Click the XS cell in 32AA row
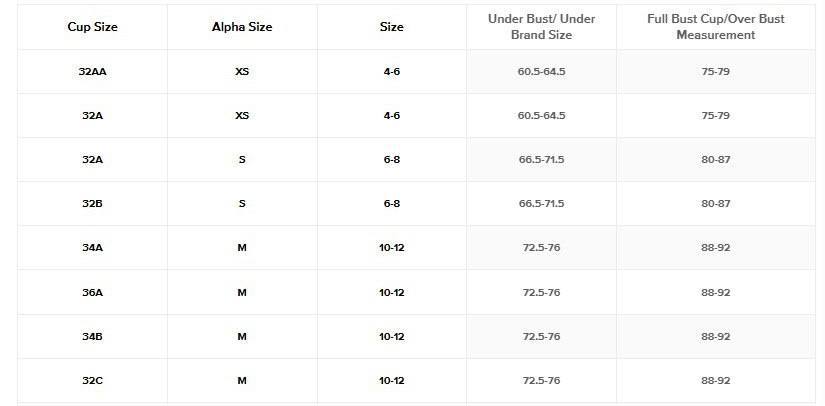Image resolution: width=825 pixels, height=406 pixels. pos(242,72)
